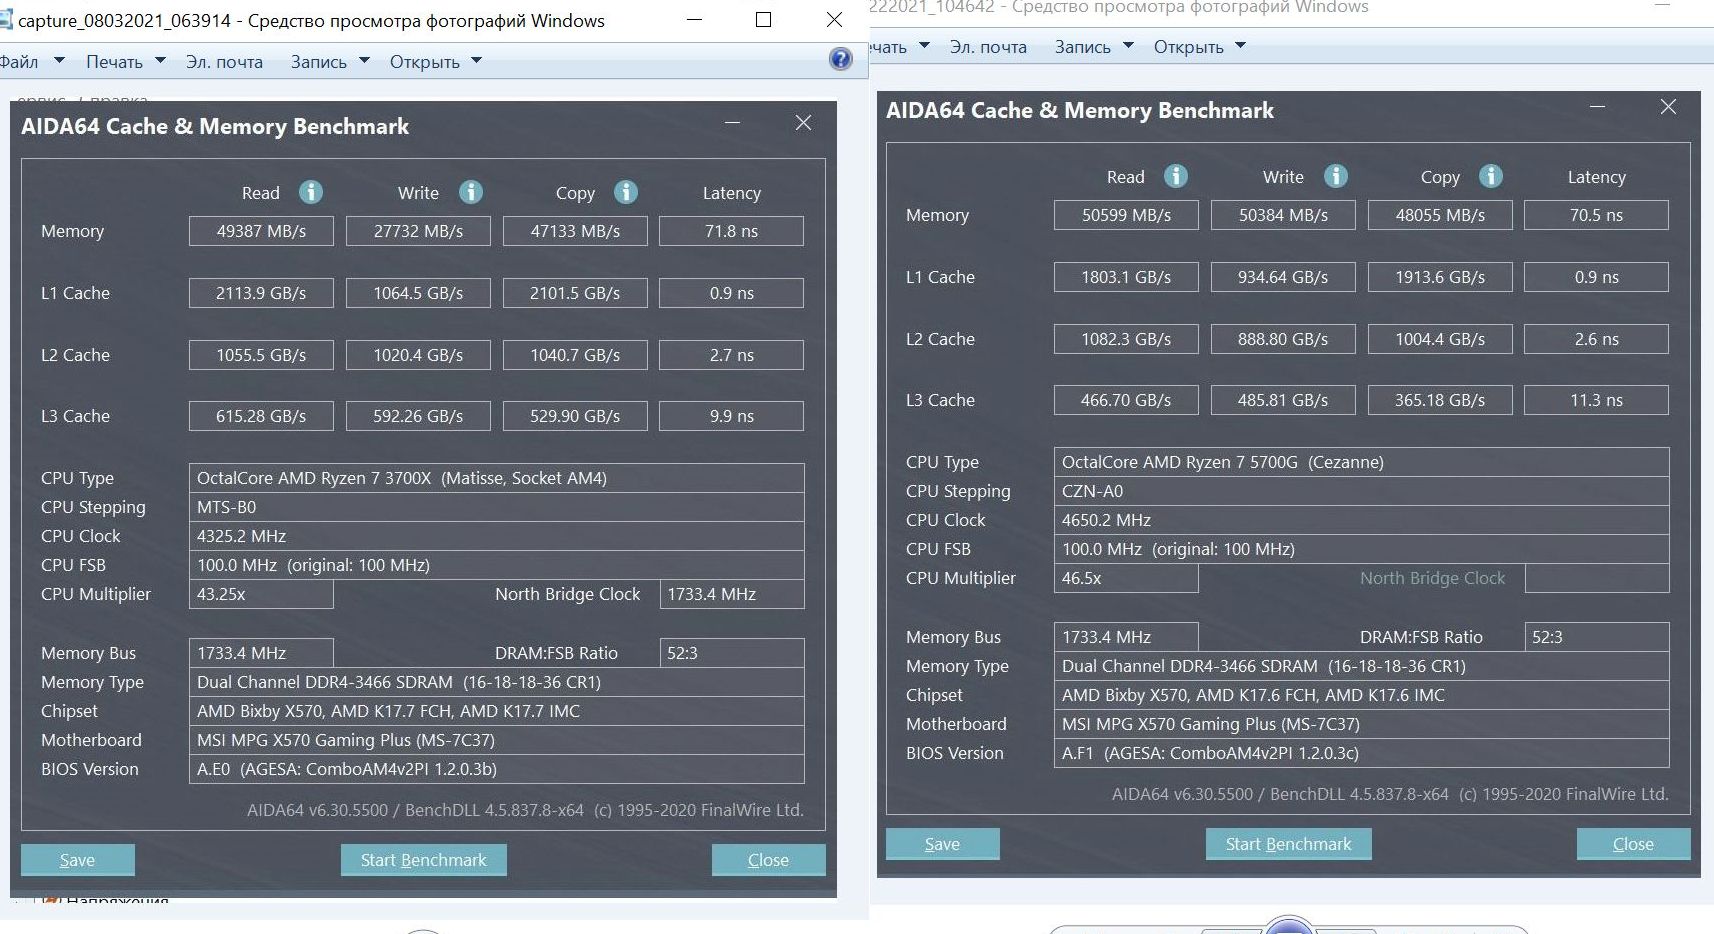Click the CPU Multiplier value 46.5x
The width and height of the screenshot is (1714, 934).
coord(1126,578)
